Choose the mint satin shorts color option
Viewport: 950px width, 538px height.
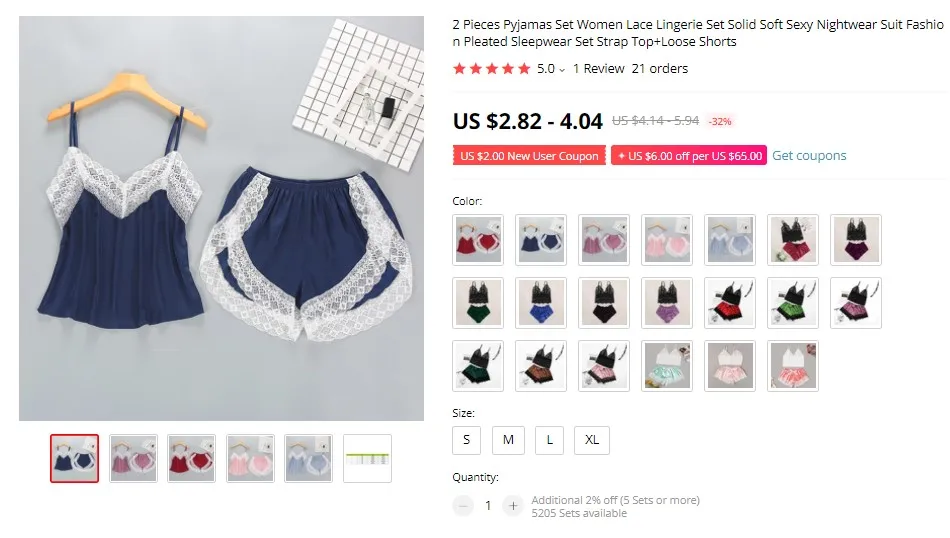(x=667, y=366)
